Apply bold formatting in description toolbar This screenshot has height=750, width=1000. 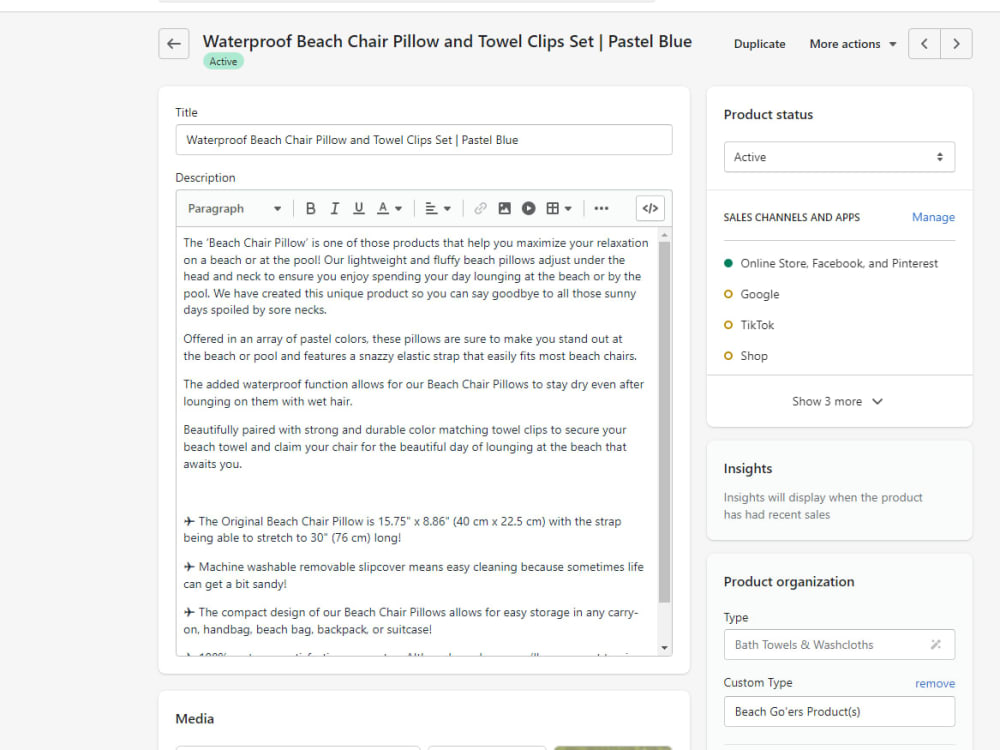[311, 209]
